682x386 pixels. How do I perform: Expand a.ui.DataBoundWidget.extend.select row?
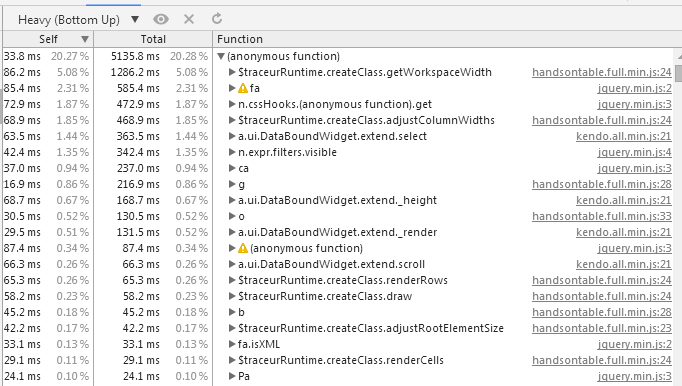coord(232,136)
